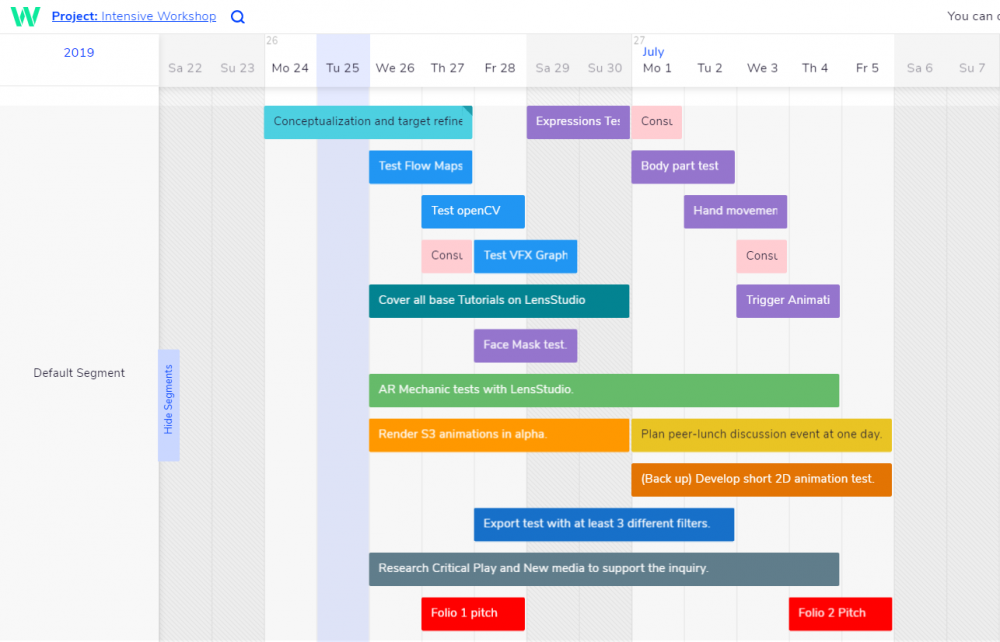
Task: Select the Face Mask test task
Action: [x=525, y=345]
